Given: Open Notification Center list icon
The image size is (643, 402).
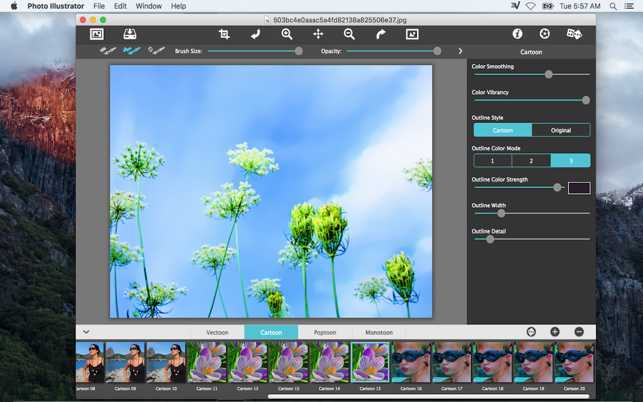Looking at the screenshot, I should pos(628,6).
